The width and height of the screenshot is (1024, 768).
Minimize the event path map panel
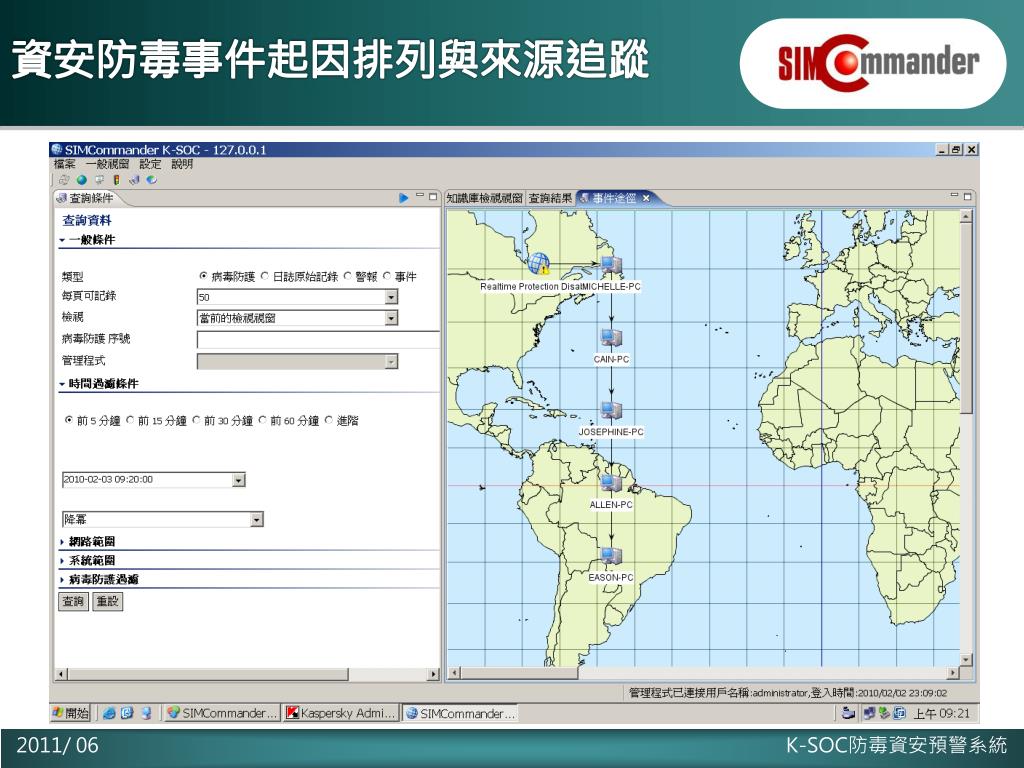(954, 195)
